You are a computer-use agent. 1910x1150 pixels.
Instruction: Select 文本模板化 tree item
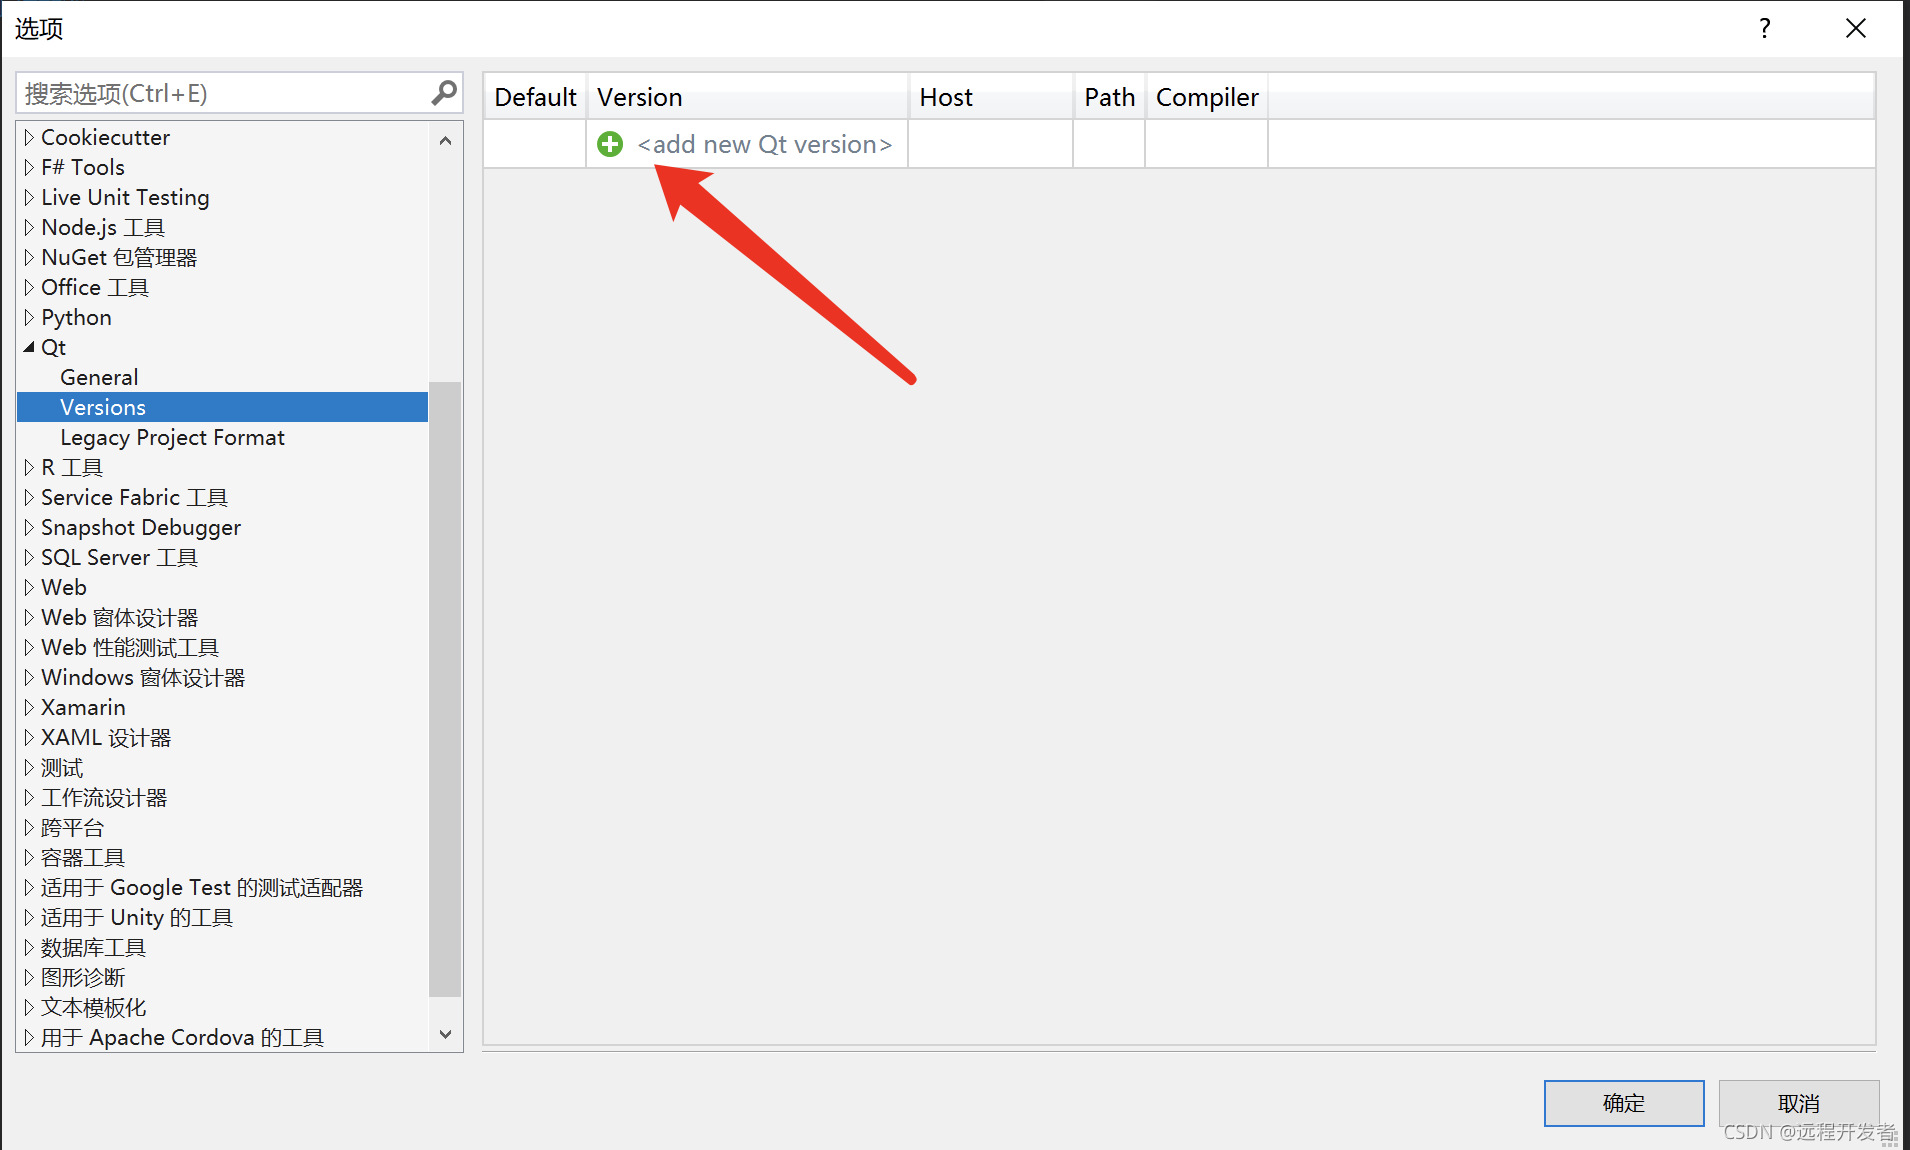[93, 1007]
